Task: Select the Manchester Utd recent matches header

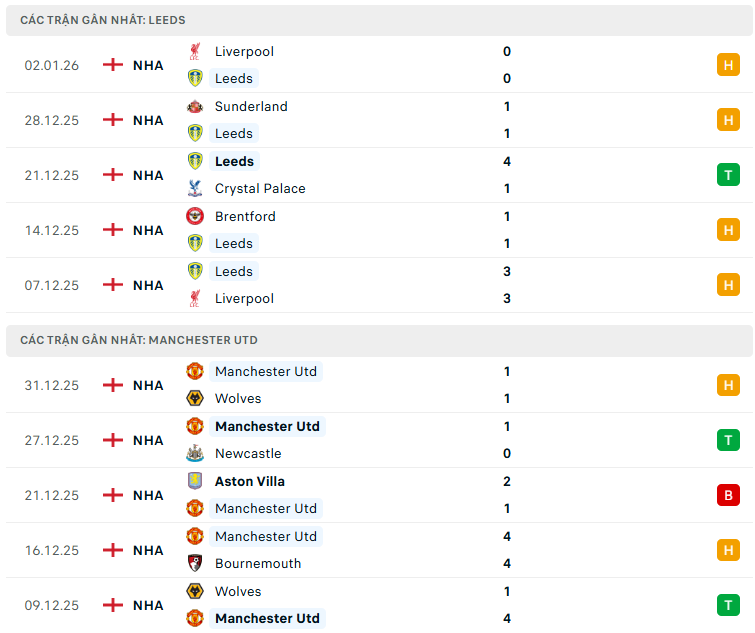Action: coord(139,340)
